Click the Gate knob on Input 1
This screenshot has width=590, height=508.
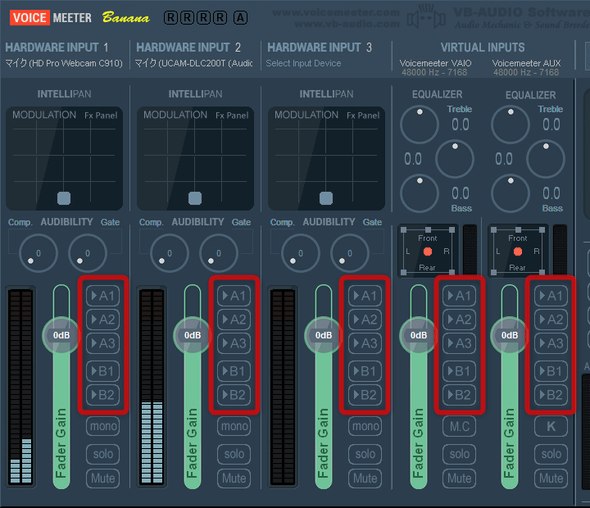pyautogui.click(x=87, y=253)
